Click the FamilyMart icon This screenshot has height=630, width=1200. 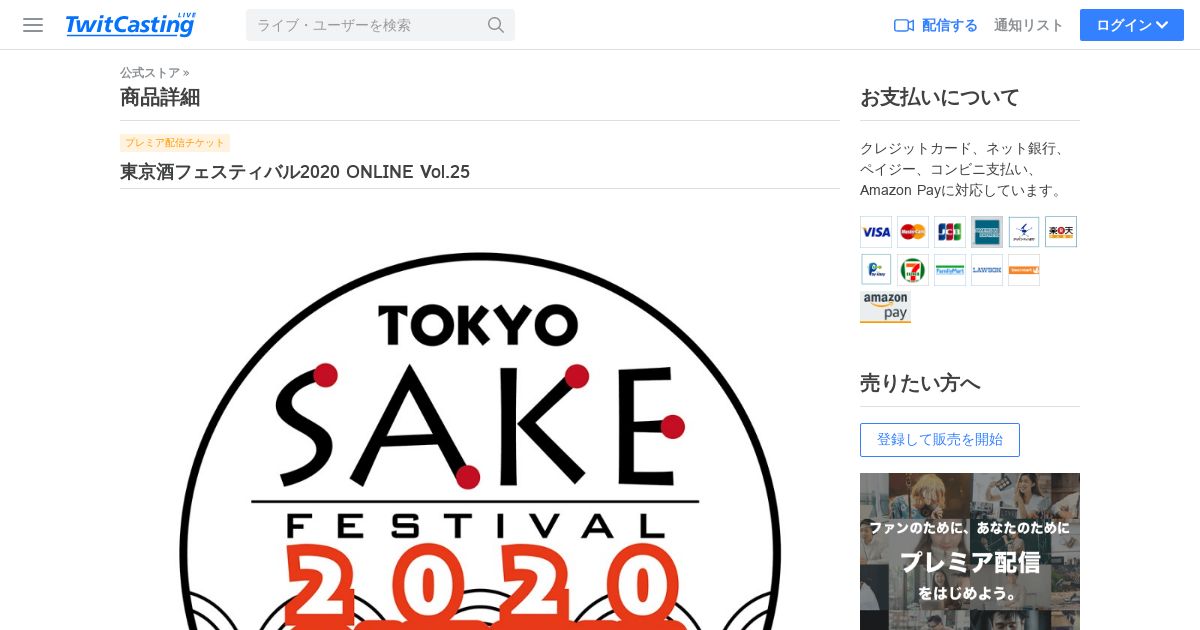pyautogui.click(x=950, y=270)
